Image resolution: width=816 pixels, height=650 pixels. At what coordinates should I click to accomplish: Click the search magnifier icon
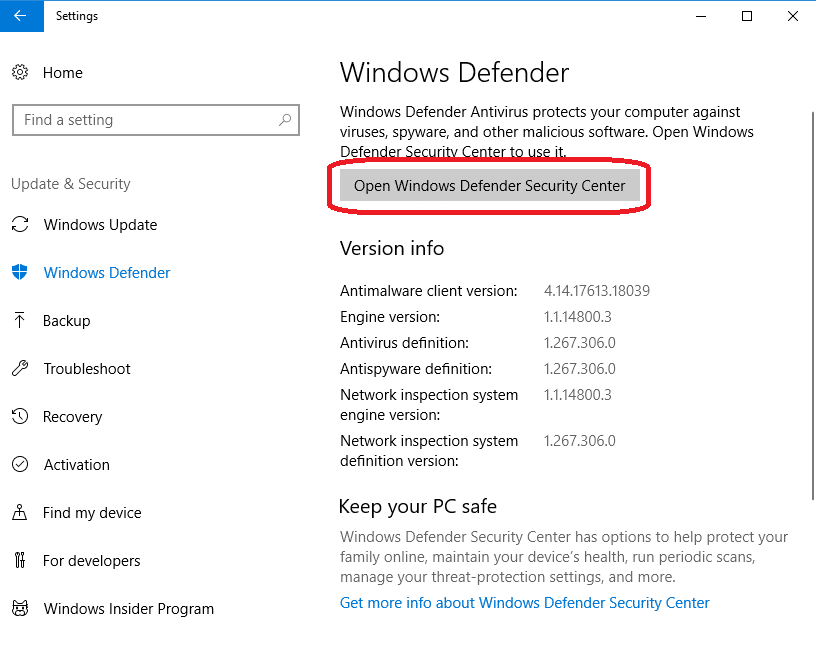pos(285,120)
